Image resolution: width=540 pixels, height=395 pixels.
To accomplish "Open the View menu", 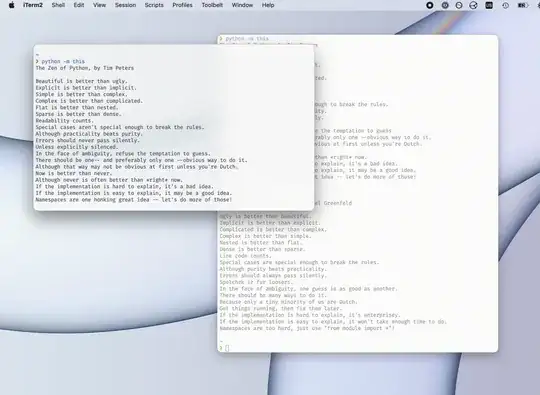I will point(100,5).
